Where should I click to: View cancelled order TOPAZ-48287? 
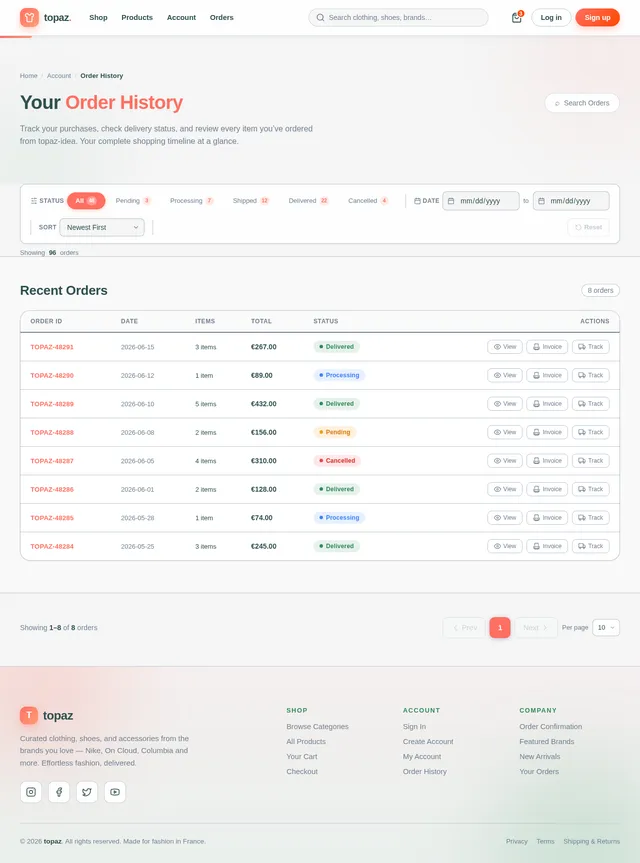505,461
